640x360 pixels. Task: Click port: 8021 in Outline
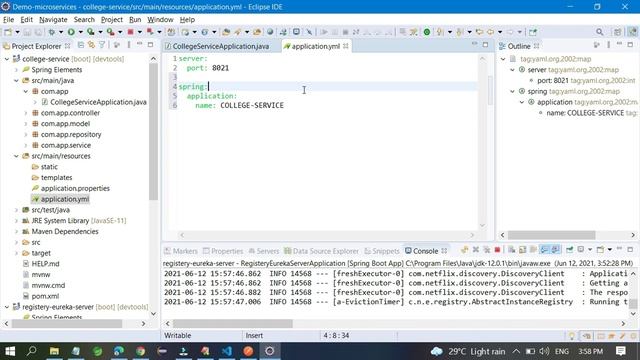click(553, 81)
